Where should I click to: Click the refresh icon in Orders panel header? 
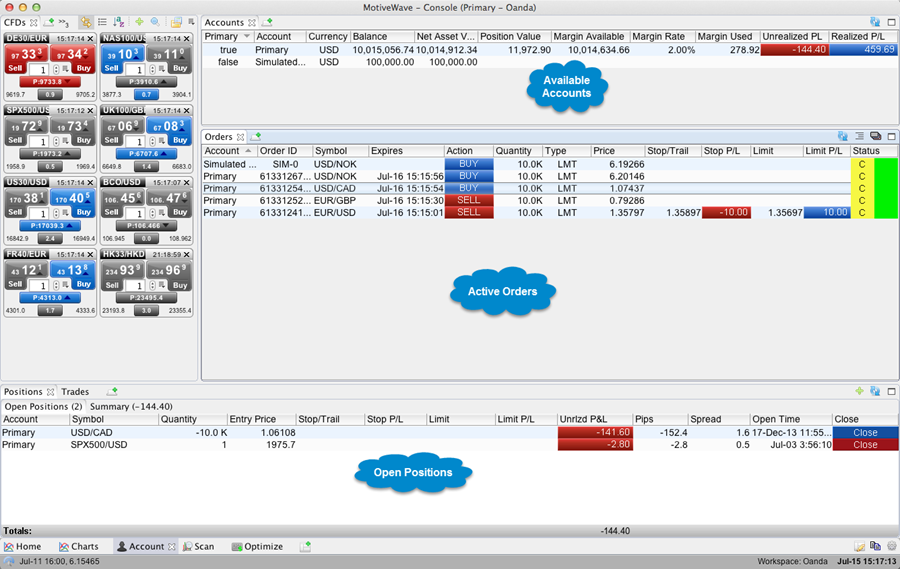coord(843,136)
